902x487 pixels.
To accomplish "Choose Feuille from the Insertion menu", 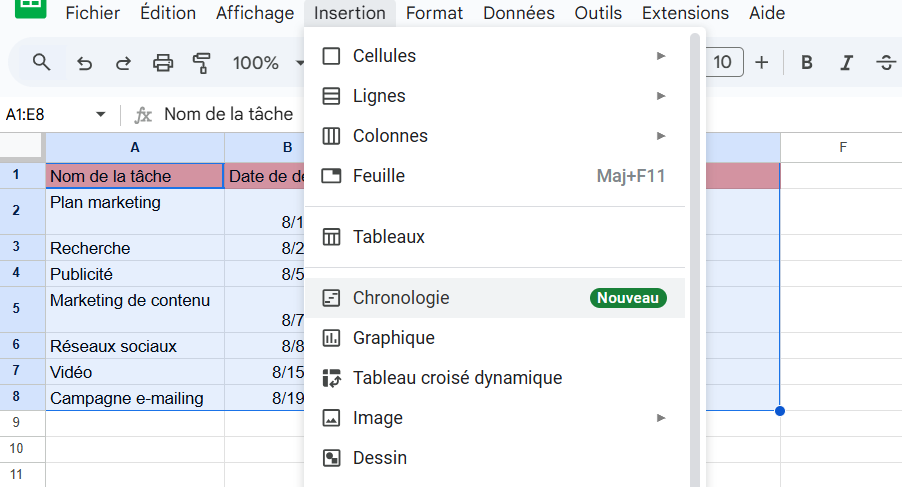I will (x=495, y=176).
